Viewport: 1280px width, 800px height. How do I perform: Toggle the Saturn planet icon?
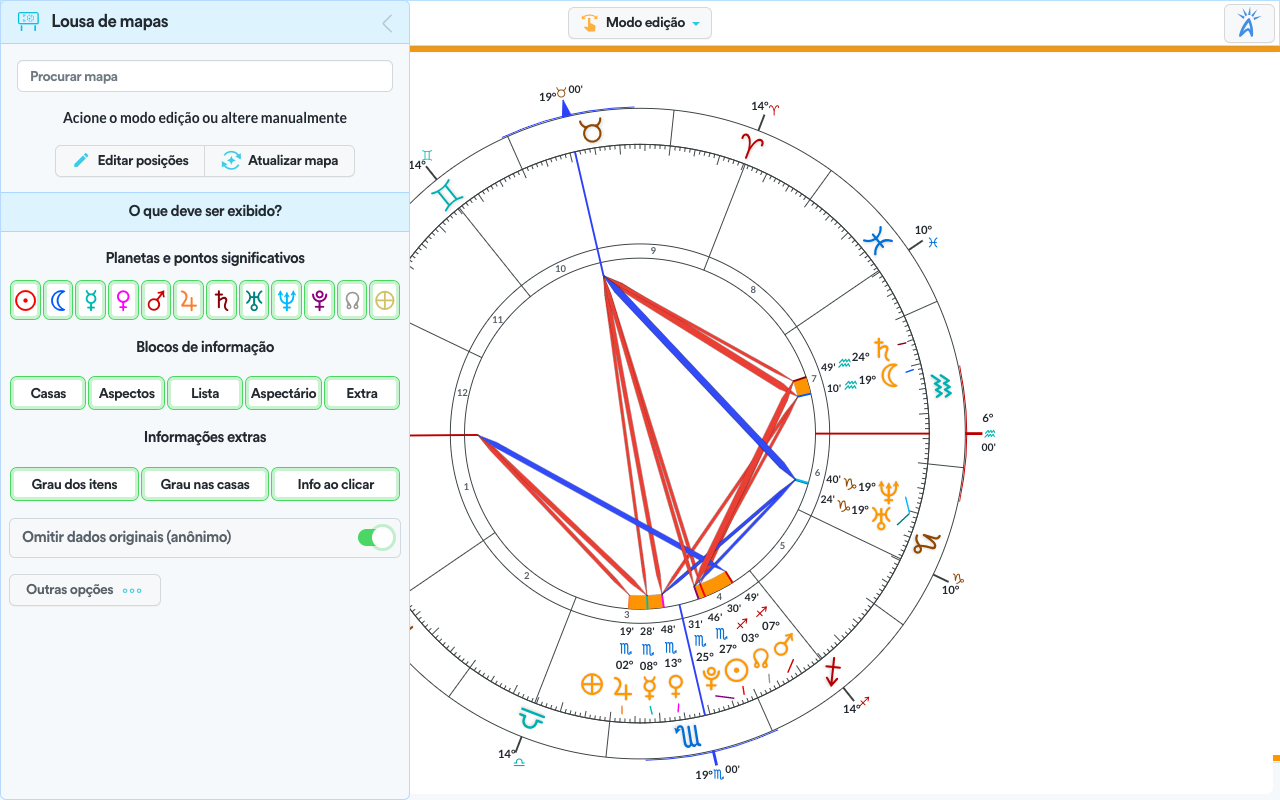[x=222, y=300]
